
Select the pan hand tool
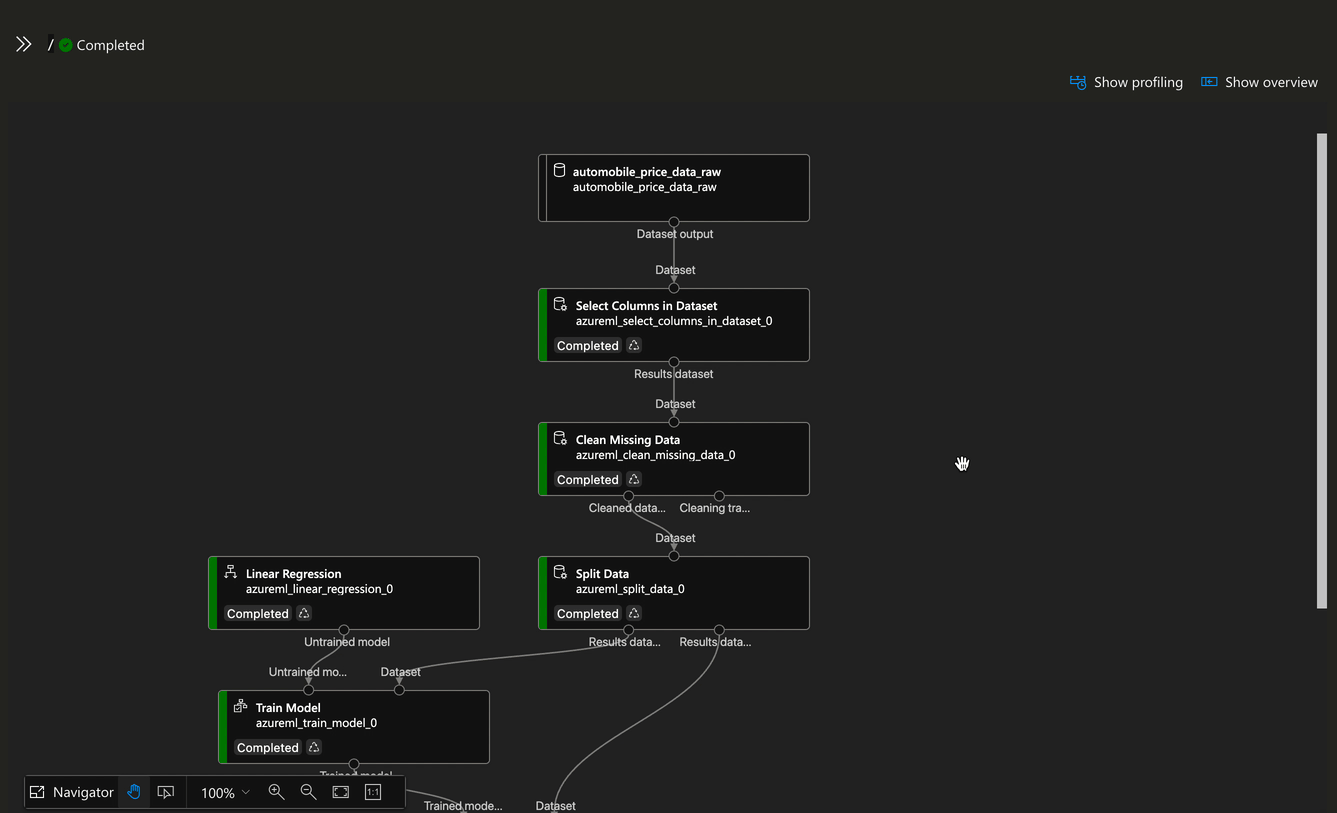click(134, 792)
